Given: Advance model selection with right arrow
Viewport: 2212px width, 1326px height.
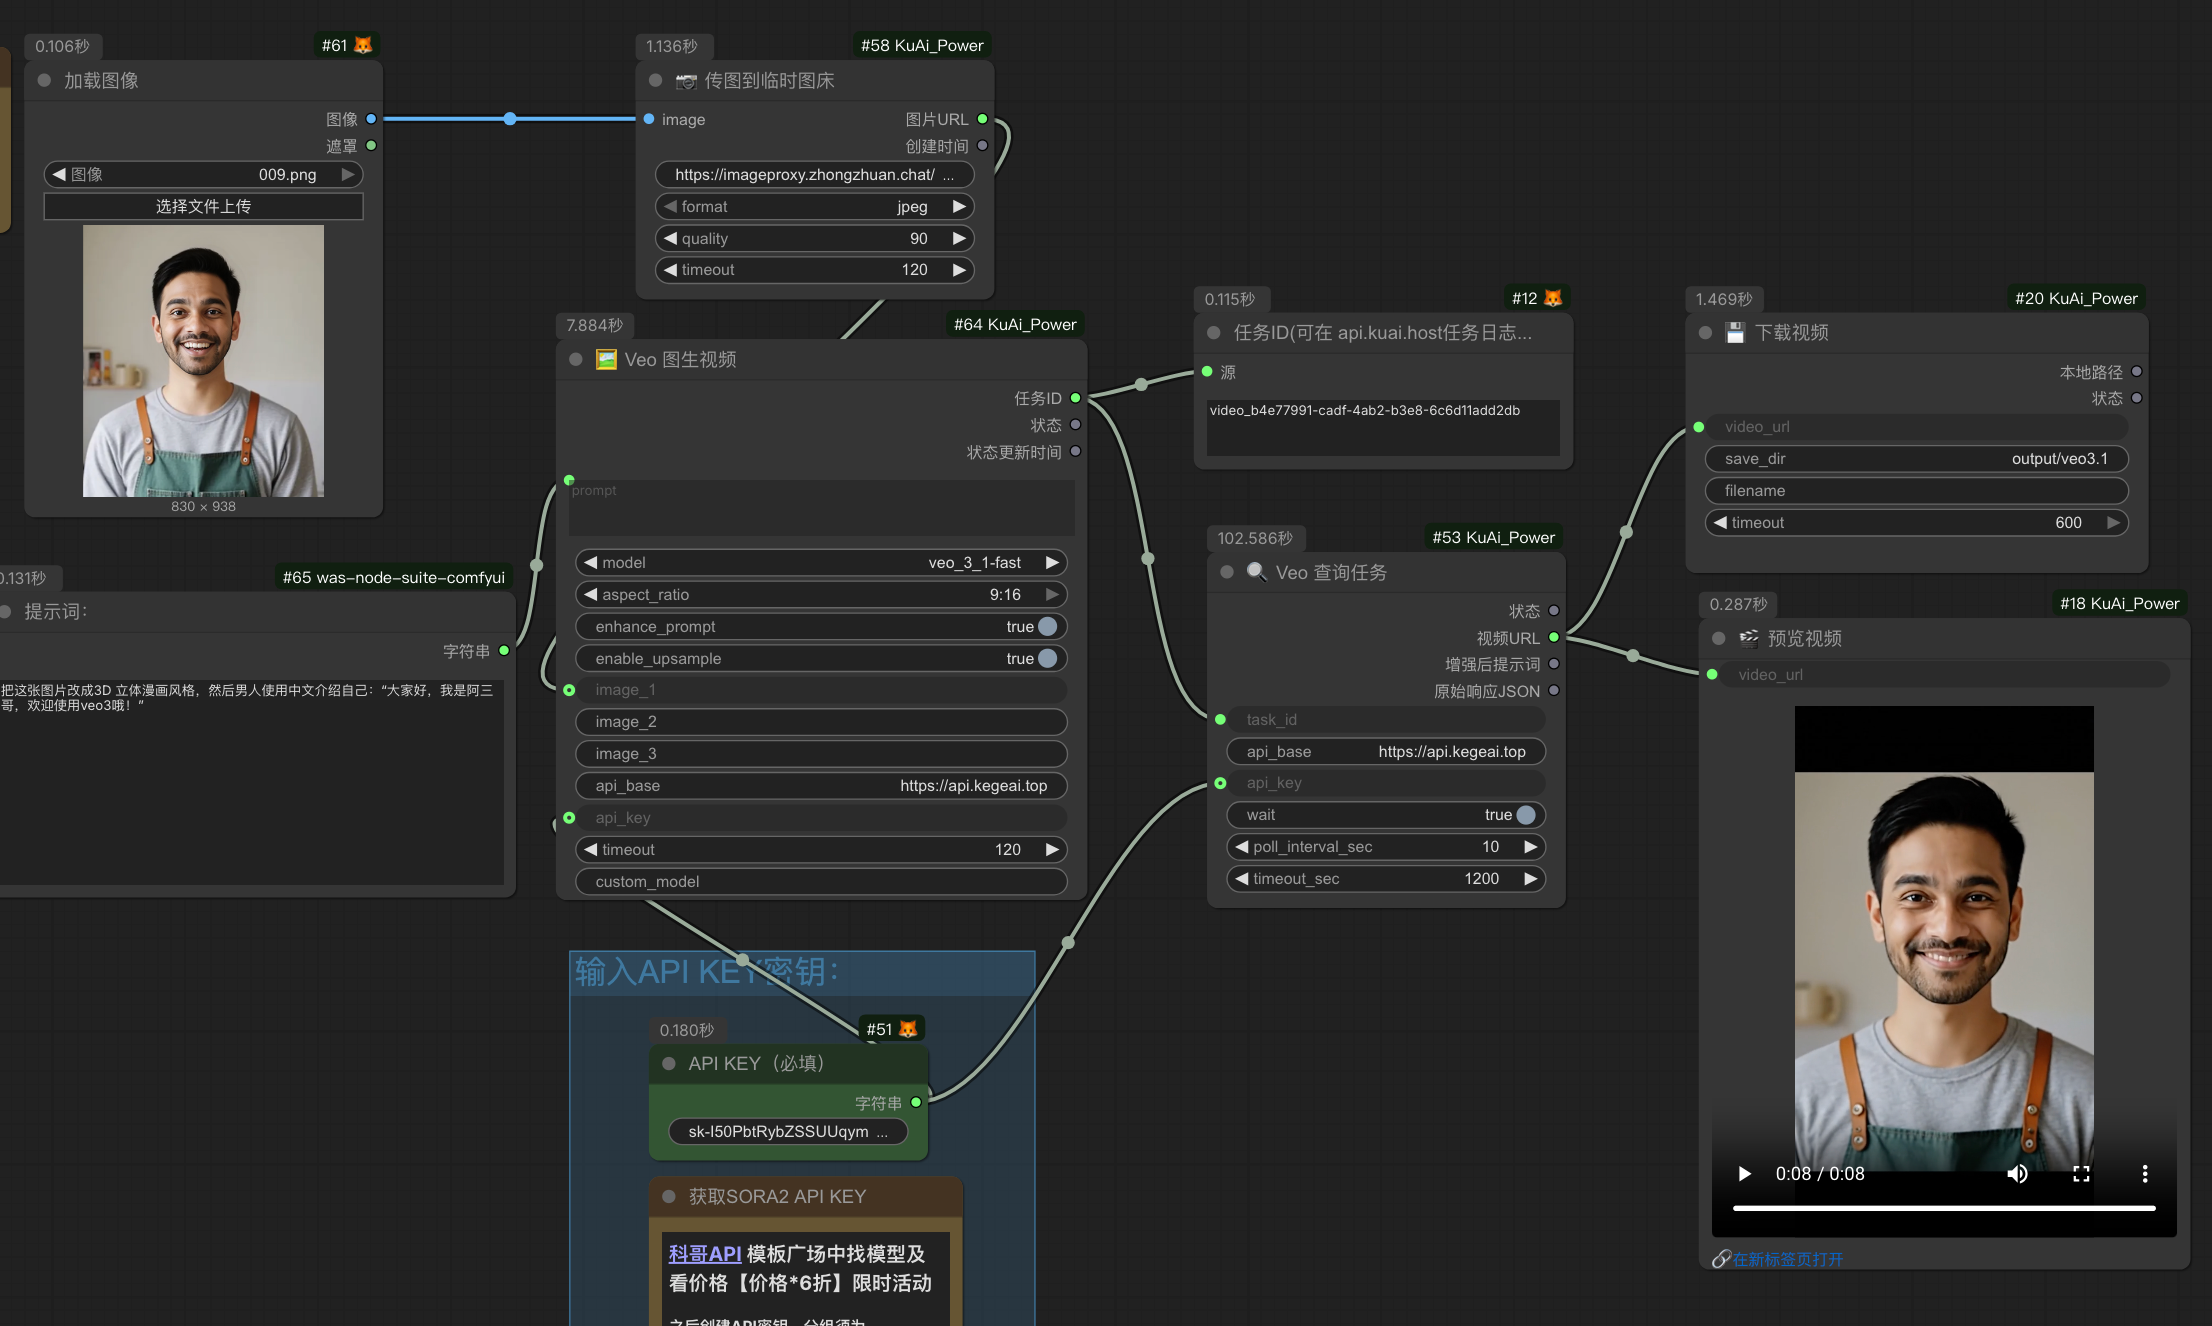Looking at the screenshot, I should point(1052,563).
